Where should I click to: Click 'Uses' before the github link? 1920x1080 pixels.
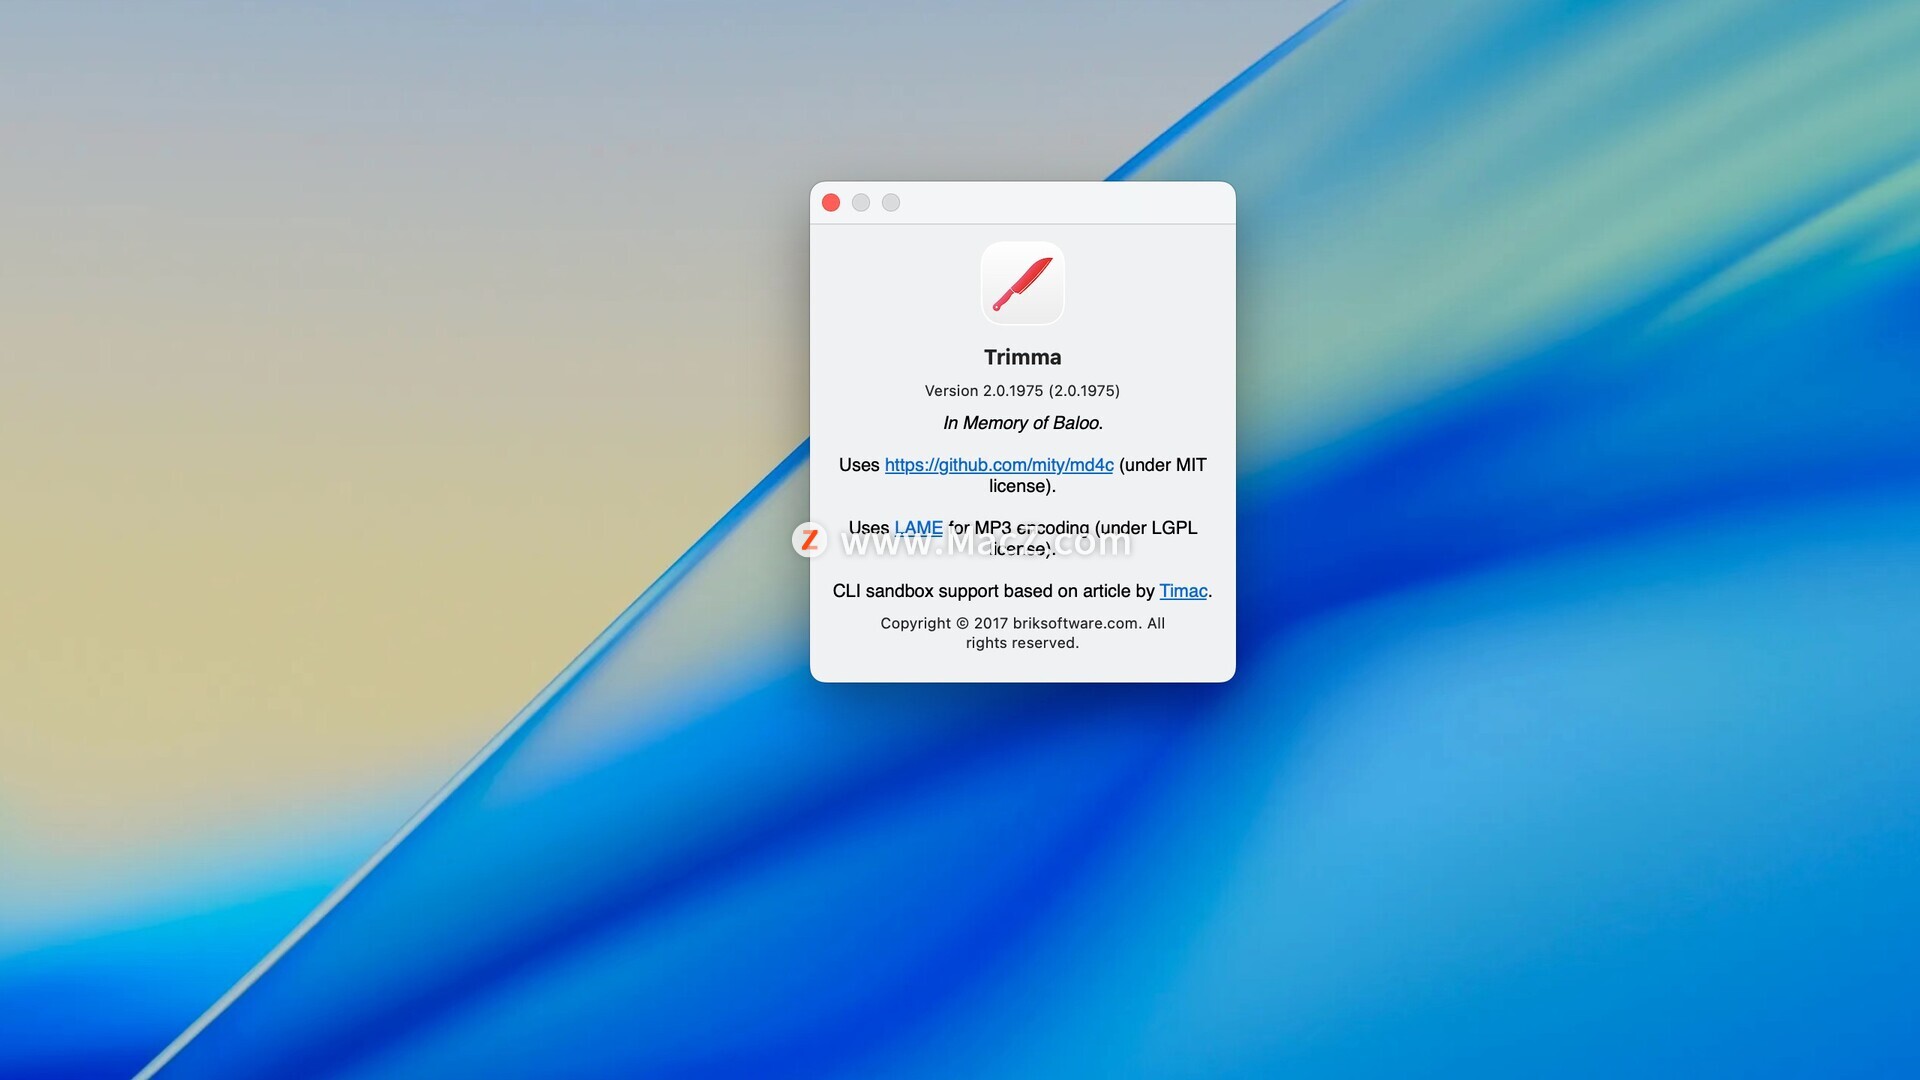858,465
